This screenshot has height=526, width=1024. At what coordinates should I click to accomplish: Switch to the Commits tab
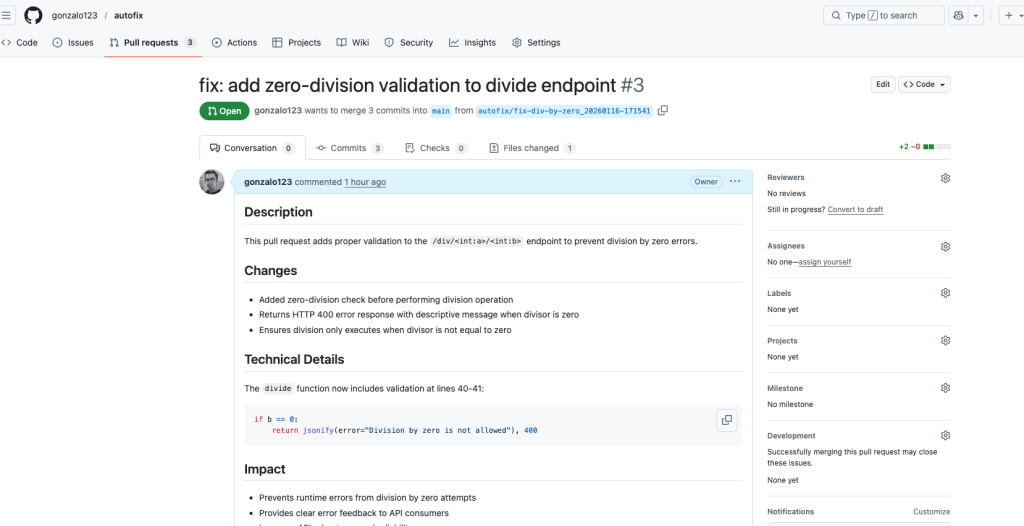click(348, 148)
